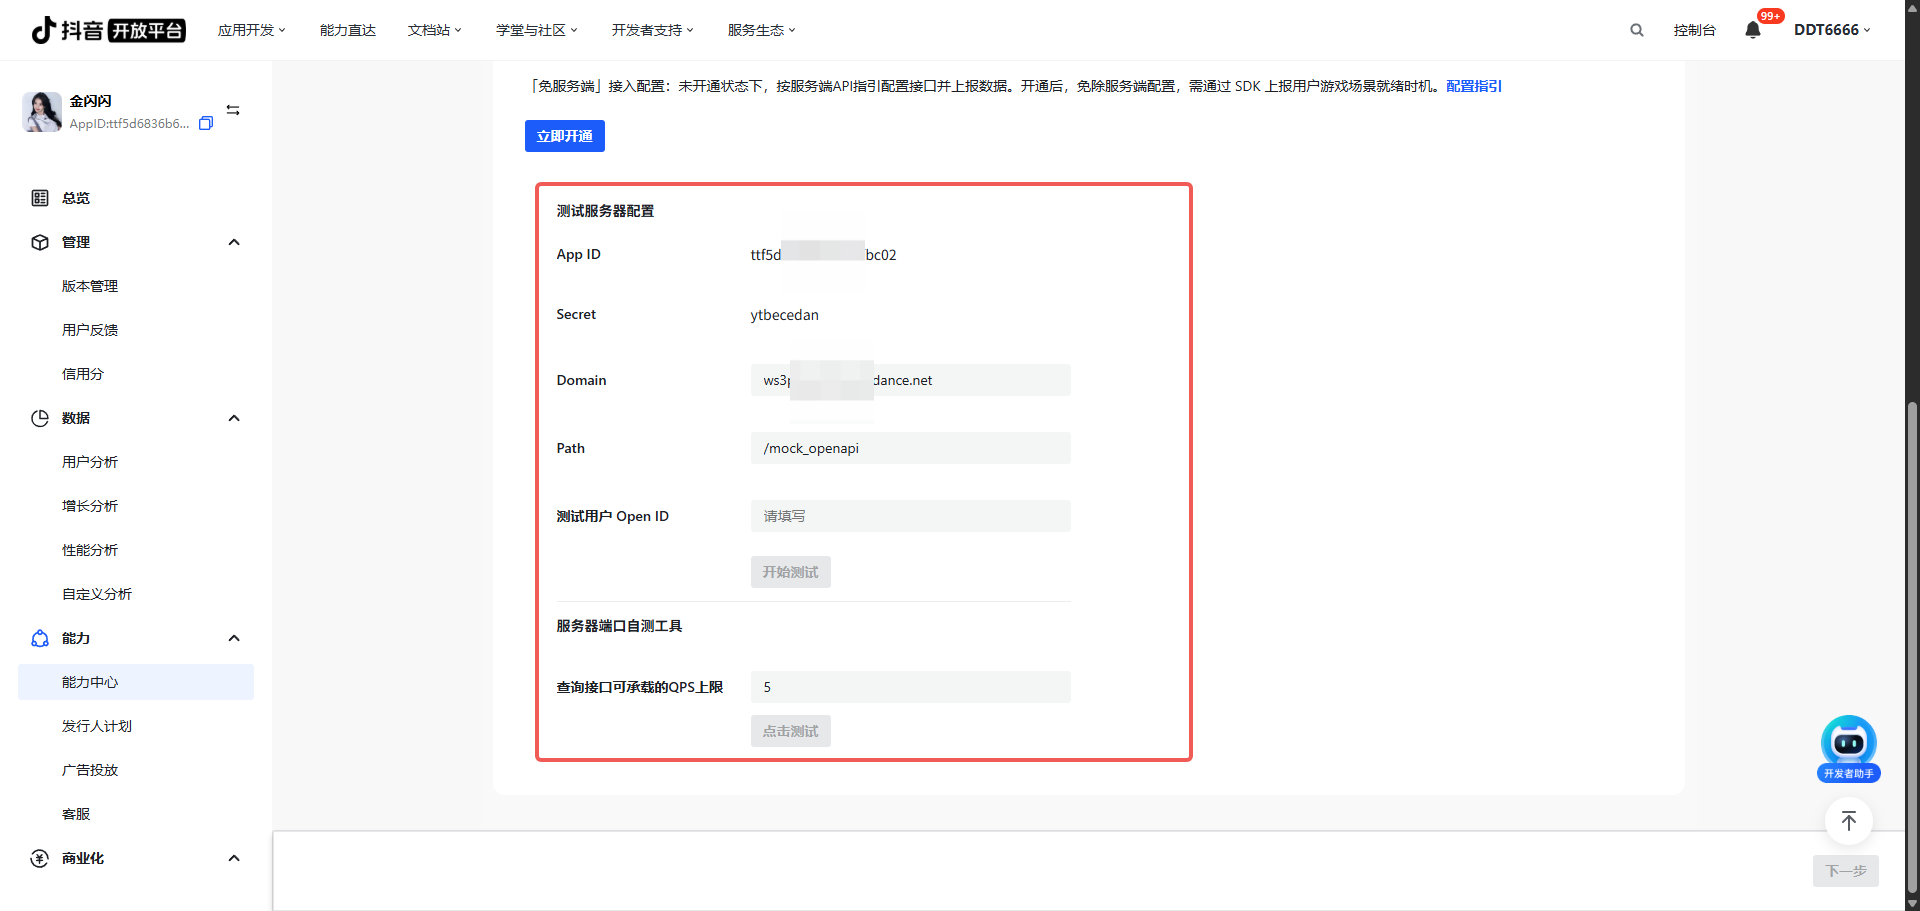
Task: Open the 配置指引 link
Action: (1473, 86)
